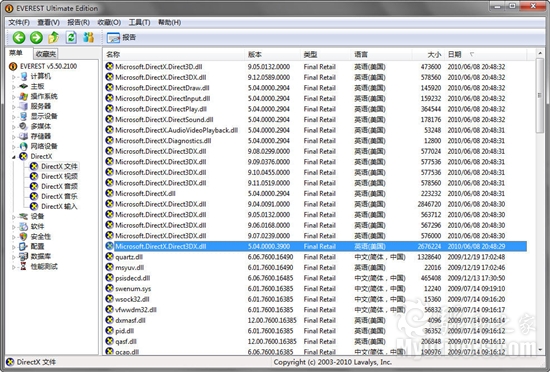Go up one level with toolbar arrow
This screenshot has width=550, height=372.
54,37
